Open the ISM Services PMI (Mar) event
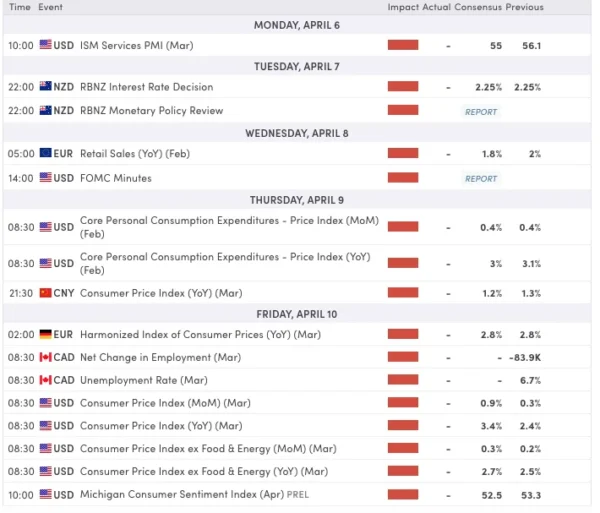 click(136, 46)
